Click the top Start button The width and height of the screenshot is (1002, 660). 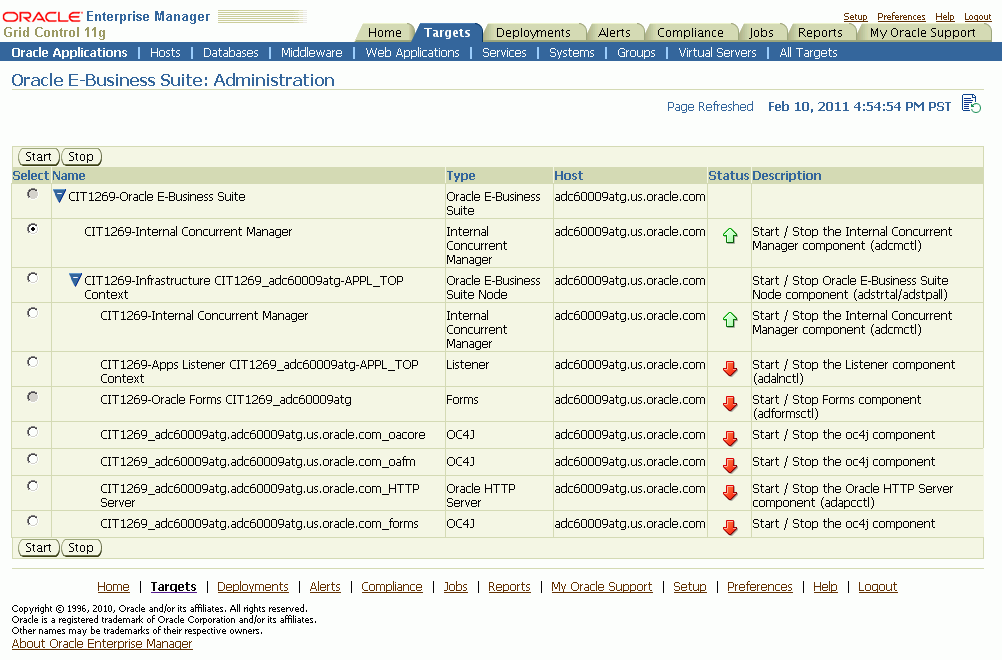pyautogui.click(x=38, y=157)
